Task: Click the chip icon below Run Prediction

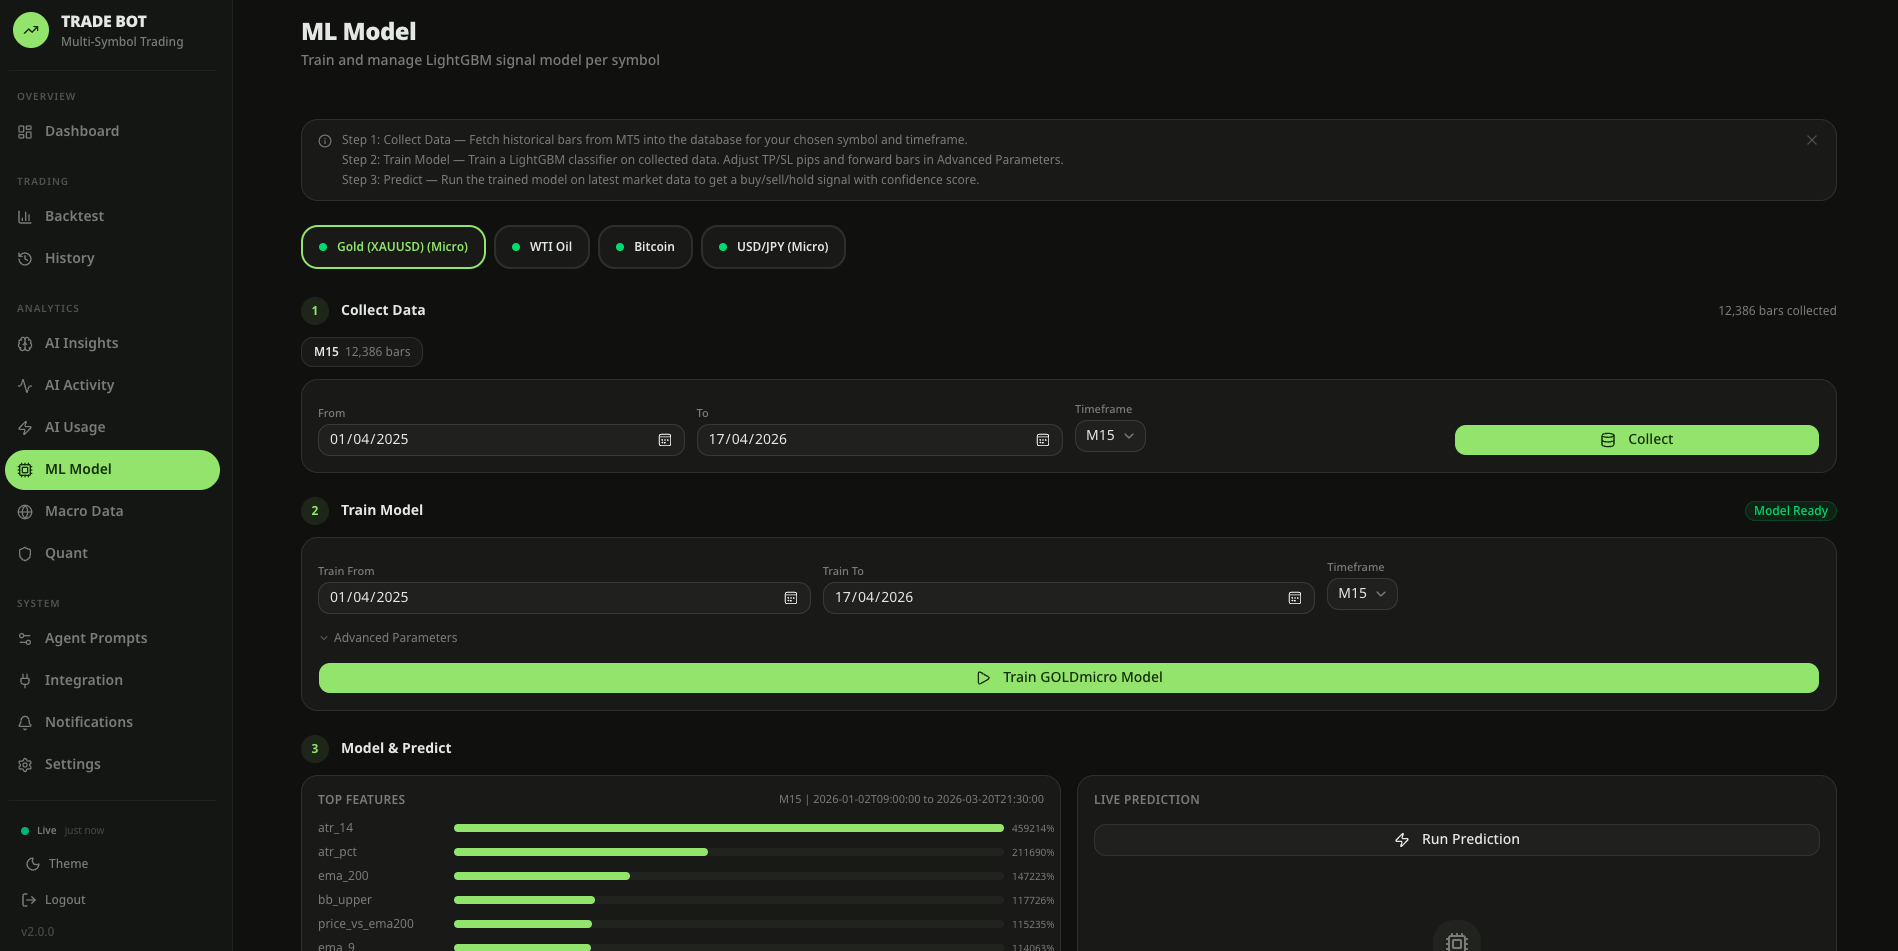Action: [1457, 941]
